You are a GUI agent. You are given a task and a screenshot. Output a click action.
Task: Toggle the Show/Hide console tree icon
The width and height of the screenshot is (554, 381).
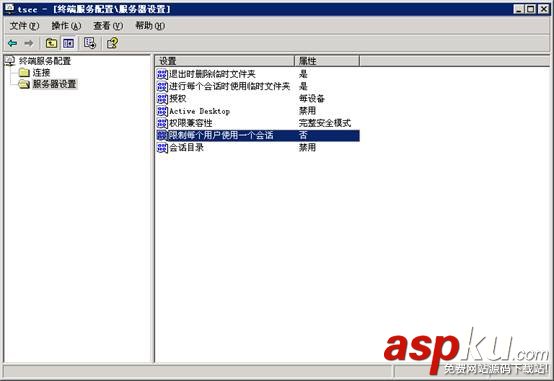click(x=68, y=43)
